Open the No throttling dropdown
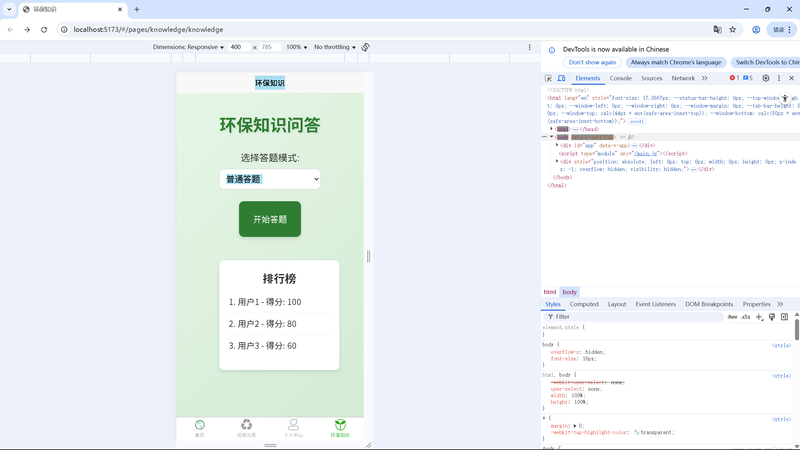800x450 pixels. point(335,47)
